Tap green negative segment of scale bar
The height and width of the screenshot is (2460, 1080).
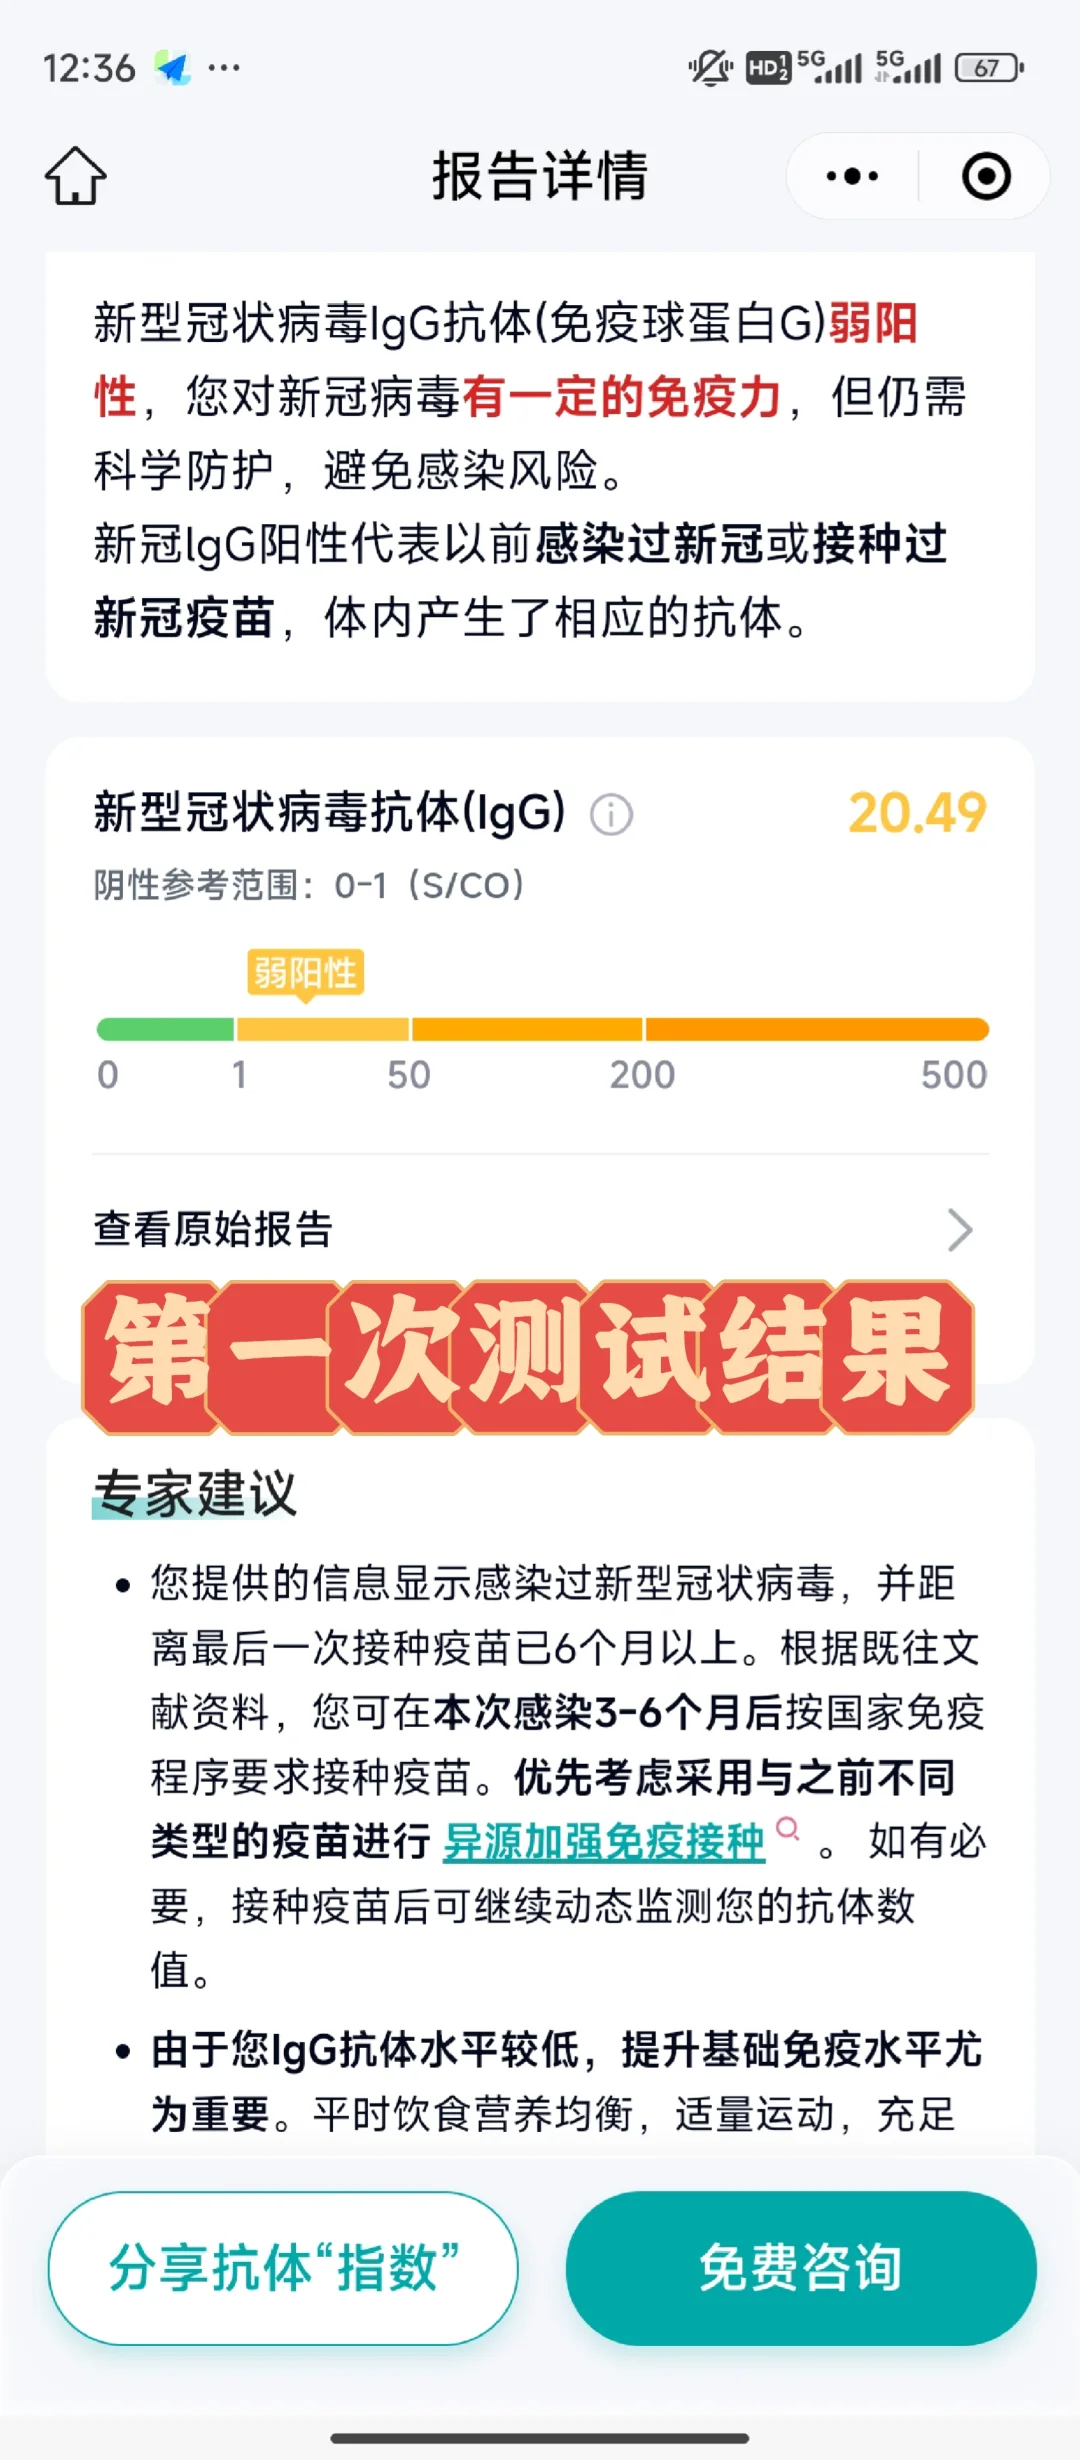tap(165, 1029)
